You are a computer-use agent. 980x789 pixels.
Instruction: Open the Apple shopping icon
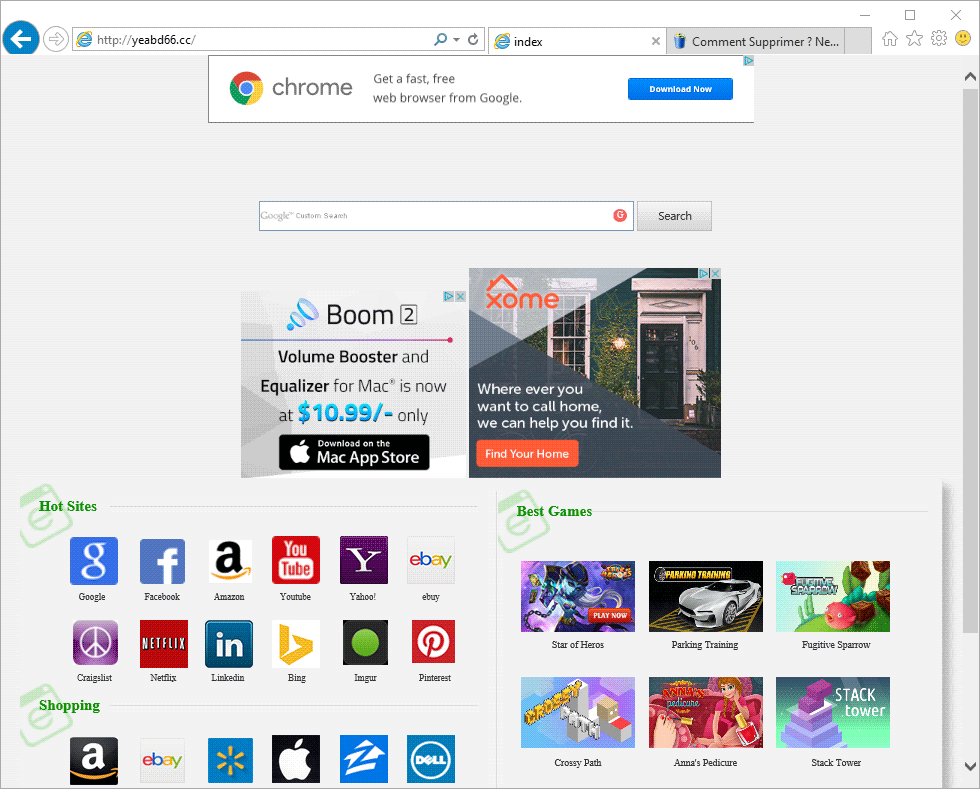point(296,759)
